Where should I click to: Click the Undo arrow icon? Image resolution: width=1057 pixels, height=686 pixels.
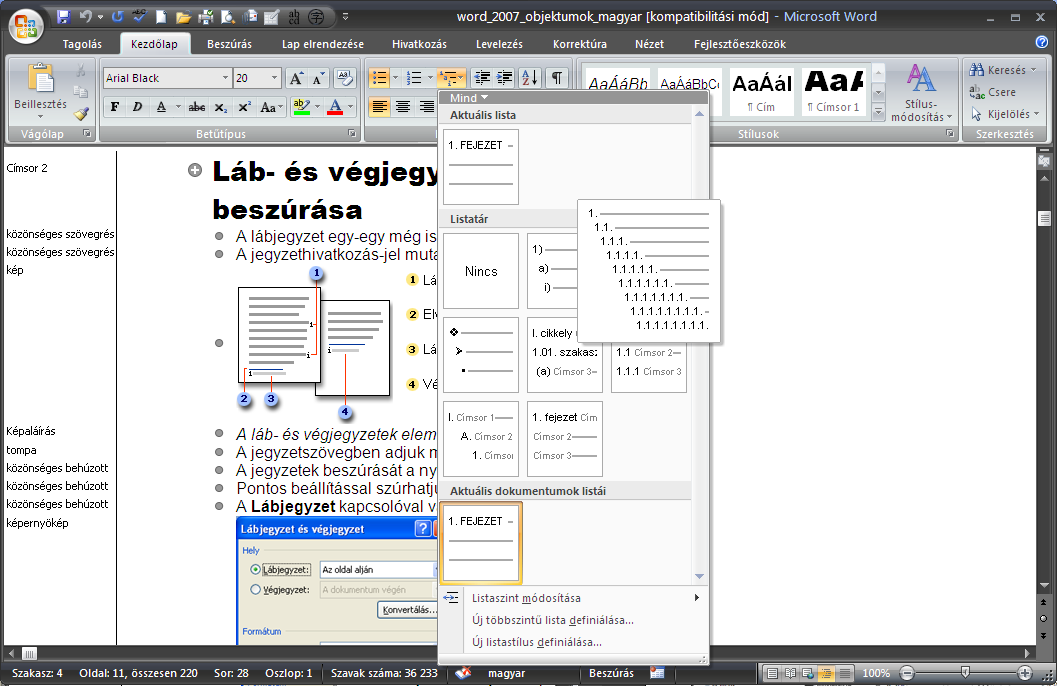pos(85,17)
